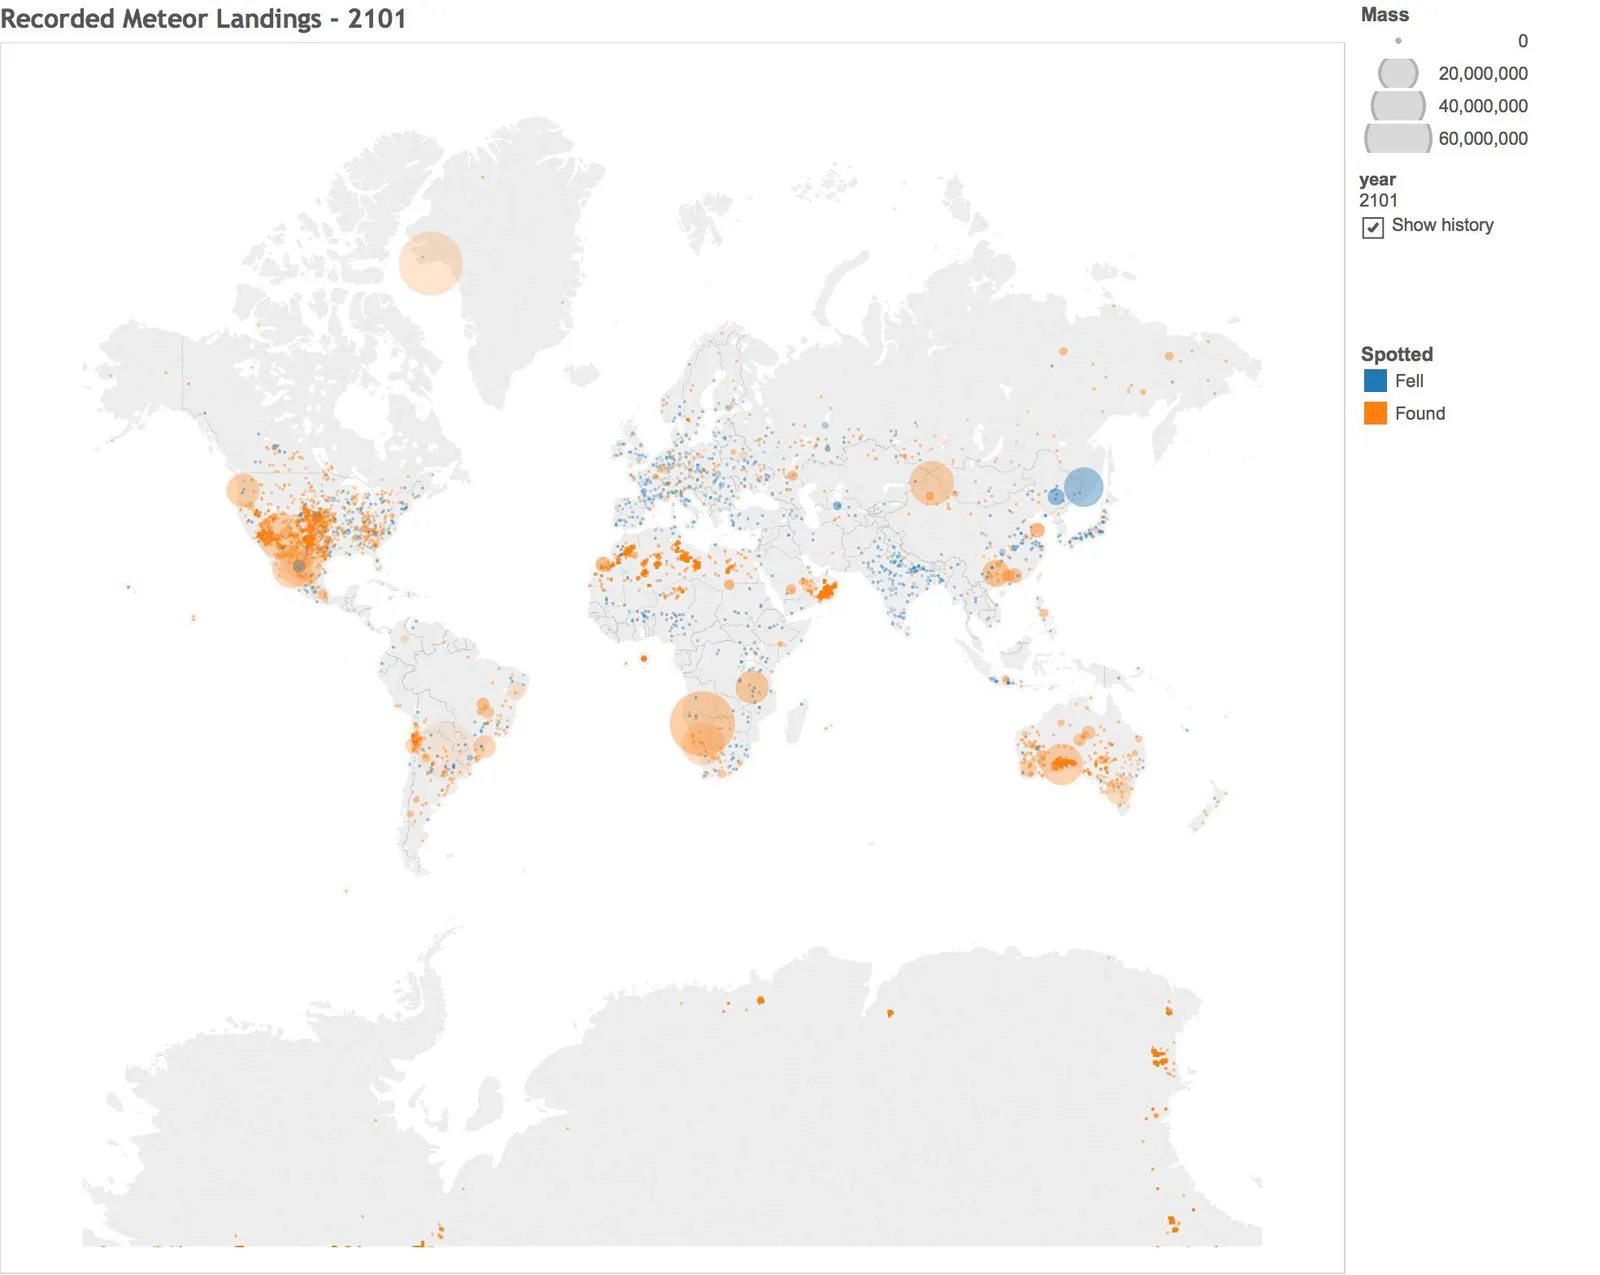Click the 60,000,000 mass label
The image size is (1600, 1275).
pos(1483,139)
